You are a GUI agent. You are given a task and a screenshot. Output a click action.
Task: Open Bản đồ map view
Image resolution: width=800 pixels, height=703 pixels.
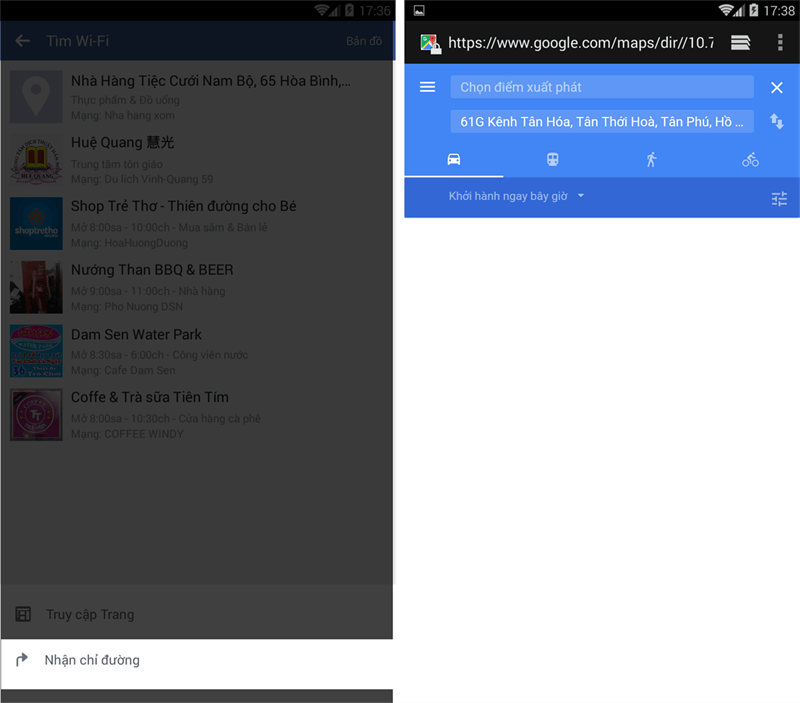364,41
